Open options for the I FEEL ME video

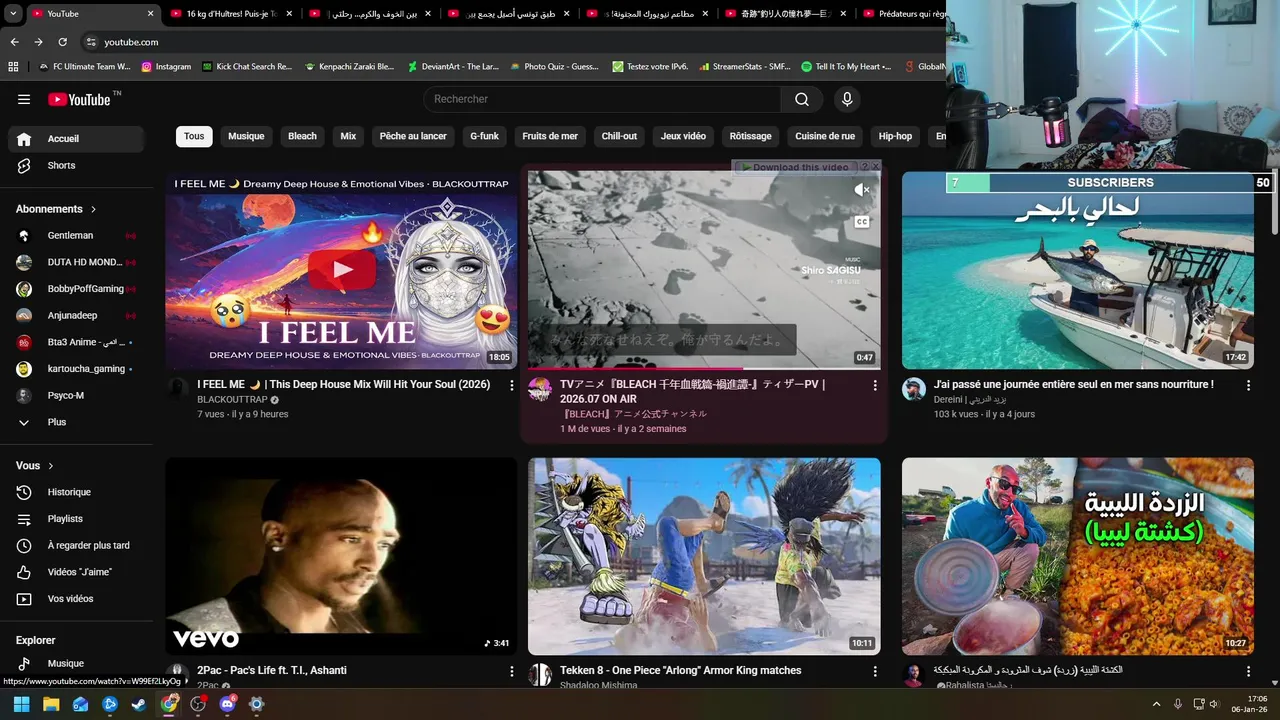click(512, 385)
